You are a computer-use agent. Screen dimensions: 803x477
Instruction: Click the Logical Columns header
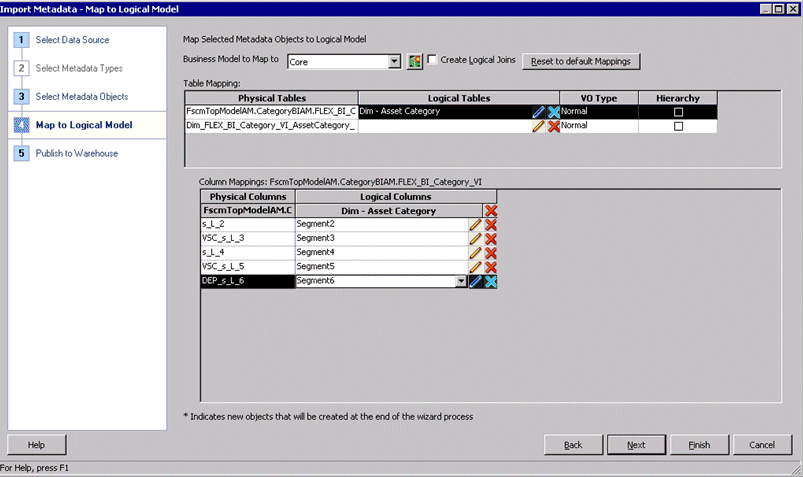[x=395, y=197]
